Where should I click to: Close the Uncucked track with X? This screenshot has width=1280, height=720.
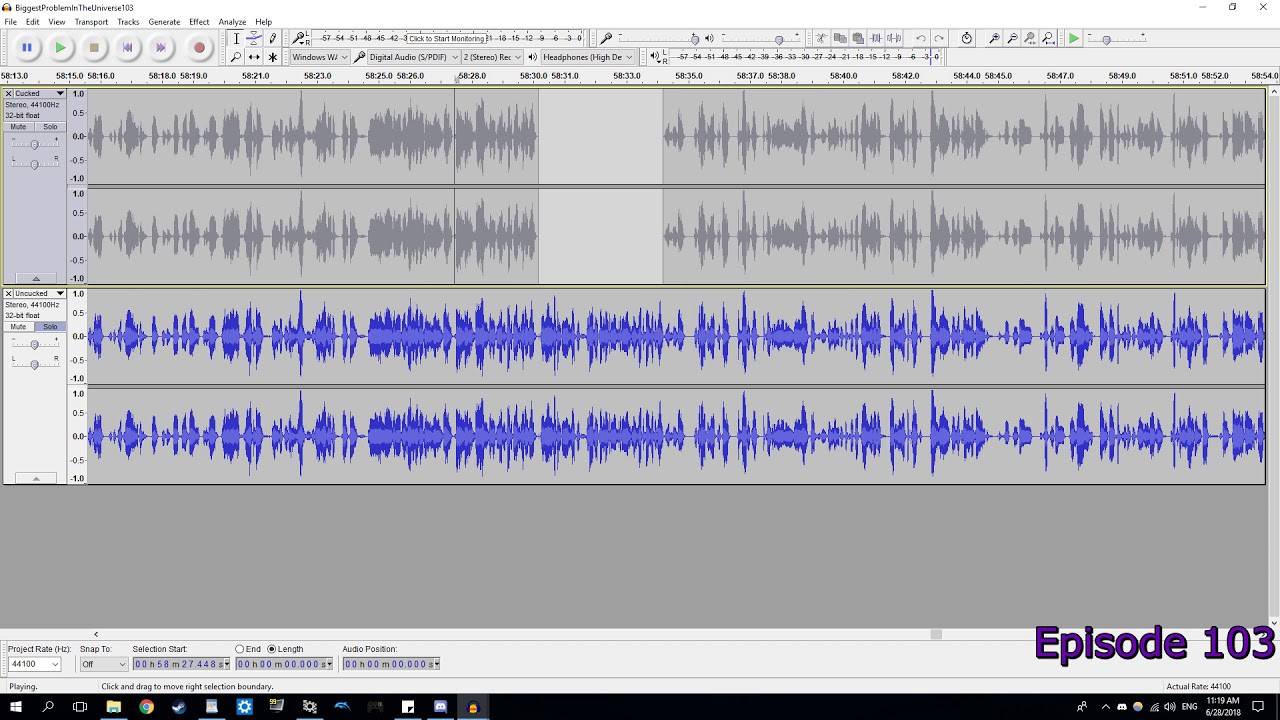(9, 294)
